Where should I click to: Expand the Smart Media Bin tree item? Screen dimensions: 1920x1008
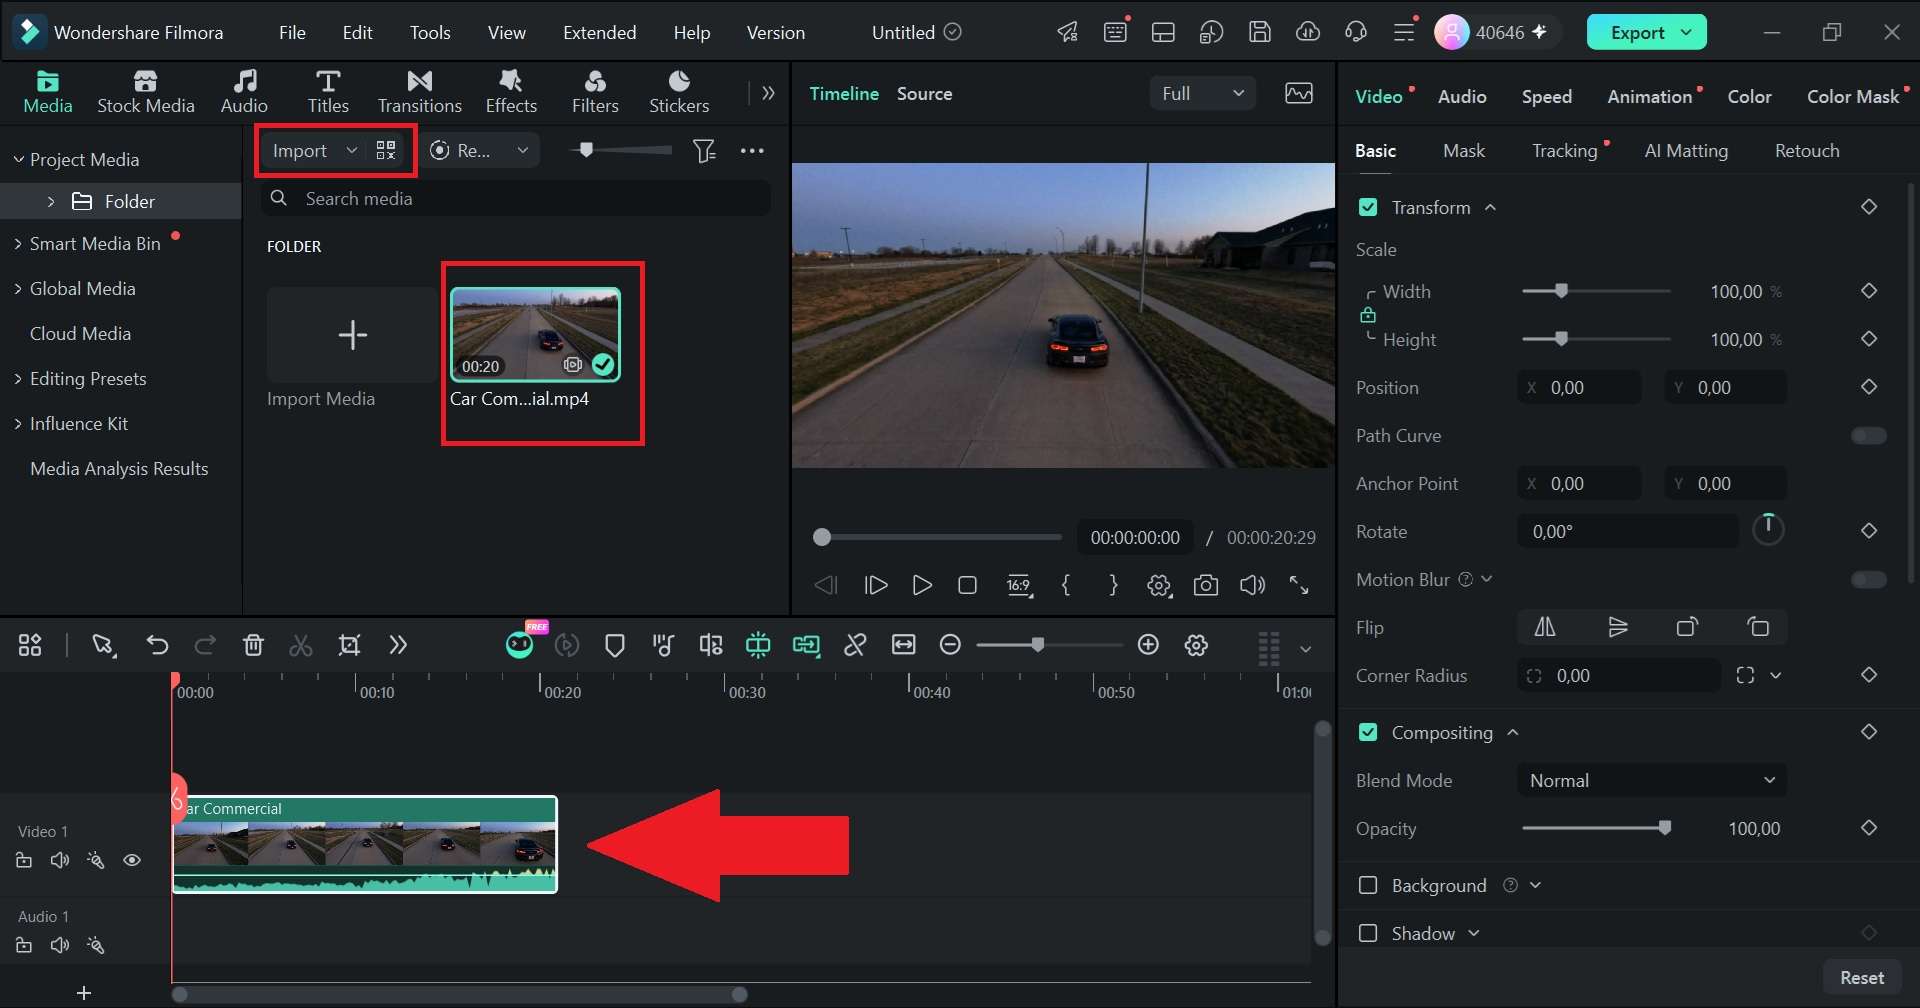click(x=18, y=244)
